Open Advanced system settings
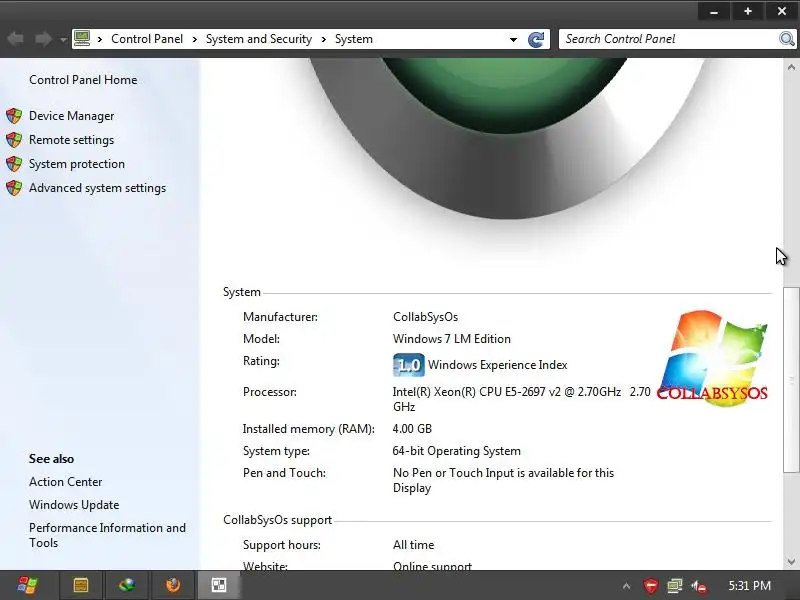The image size is (800, 600). click(97, 188)
